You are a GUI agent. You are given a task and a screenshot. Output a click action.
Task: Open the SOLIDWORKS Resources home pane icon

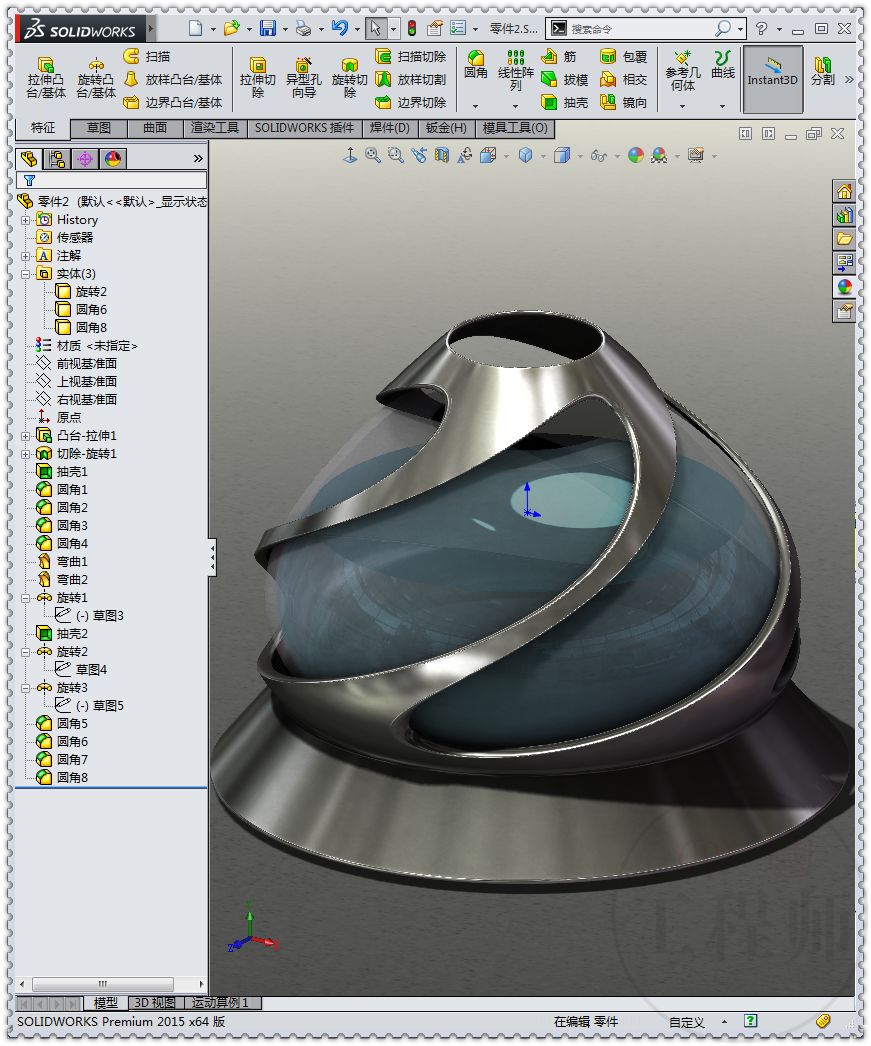point(844,191)
